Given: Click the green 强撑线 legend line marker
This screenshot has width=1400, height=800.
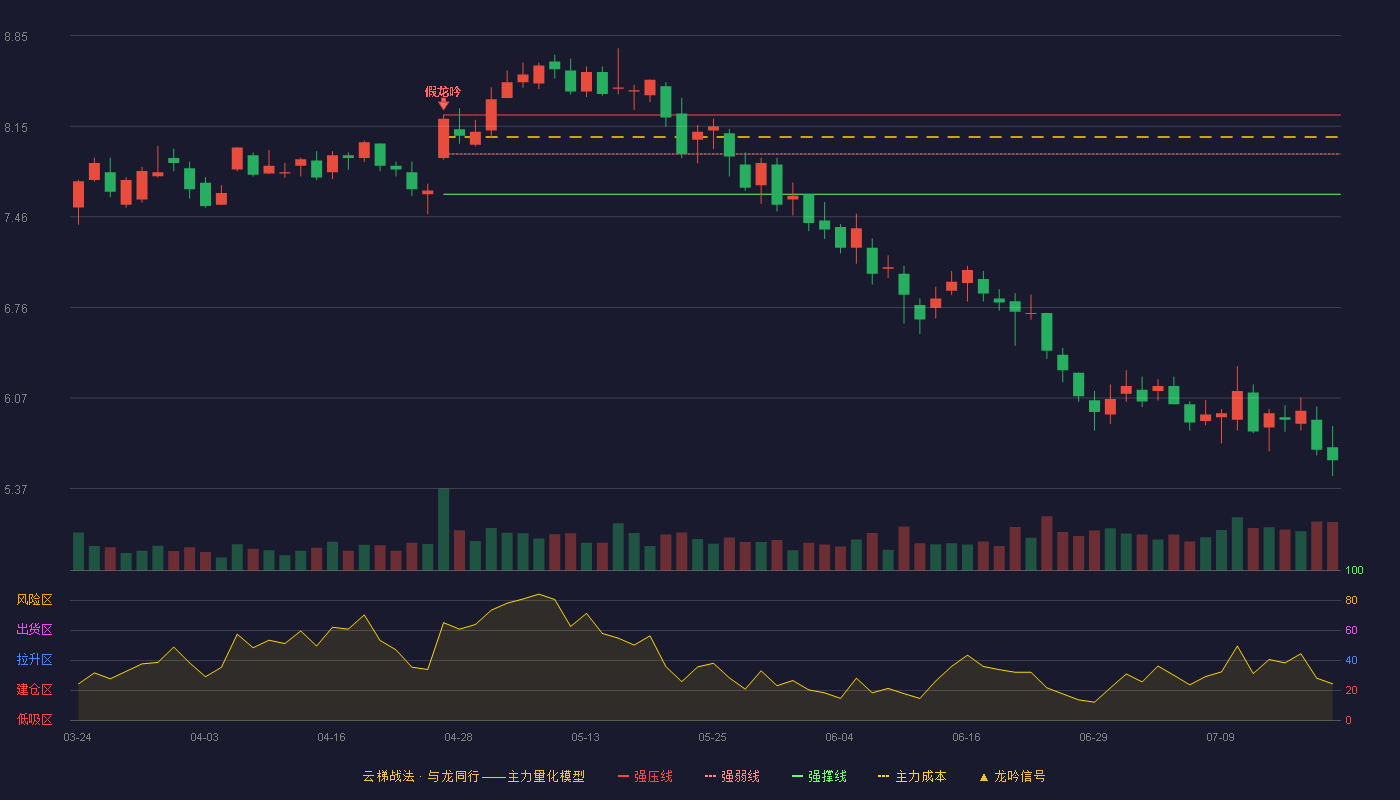Looking at the screenshot, I should (797, 776).
